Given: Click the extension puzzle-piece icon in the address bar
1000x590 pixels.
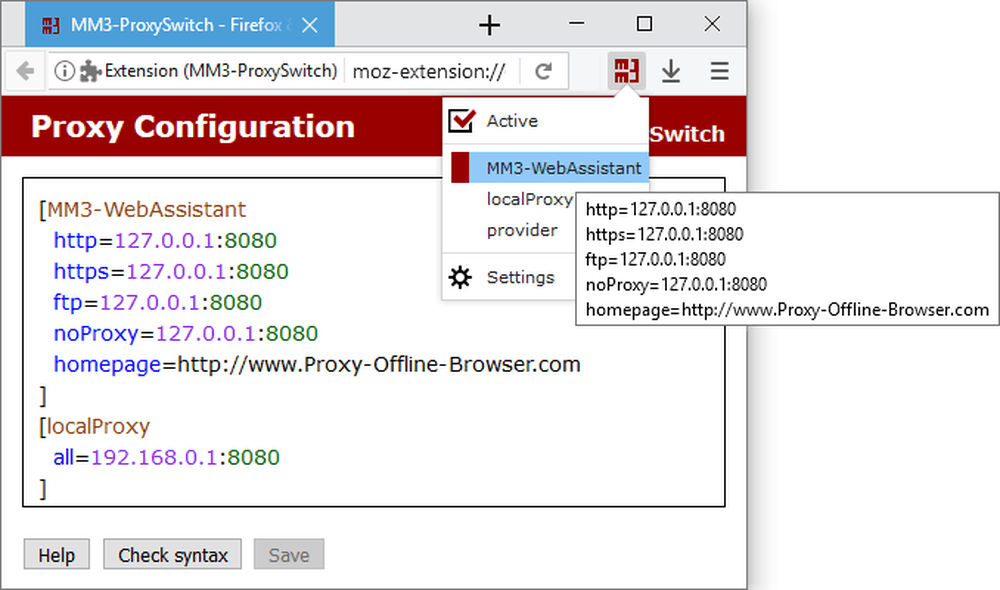Looking at the screenshot, I should tap(91, 71).
